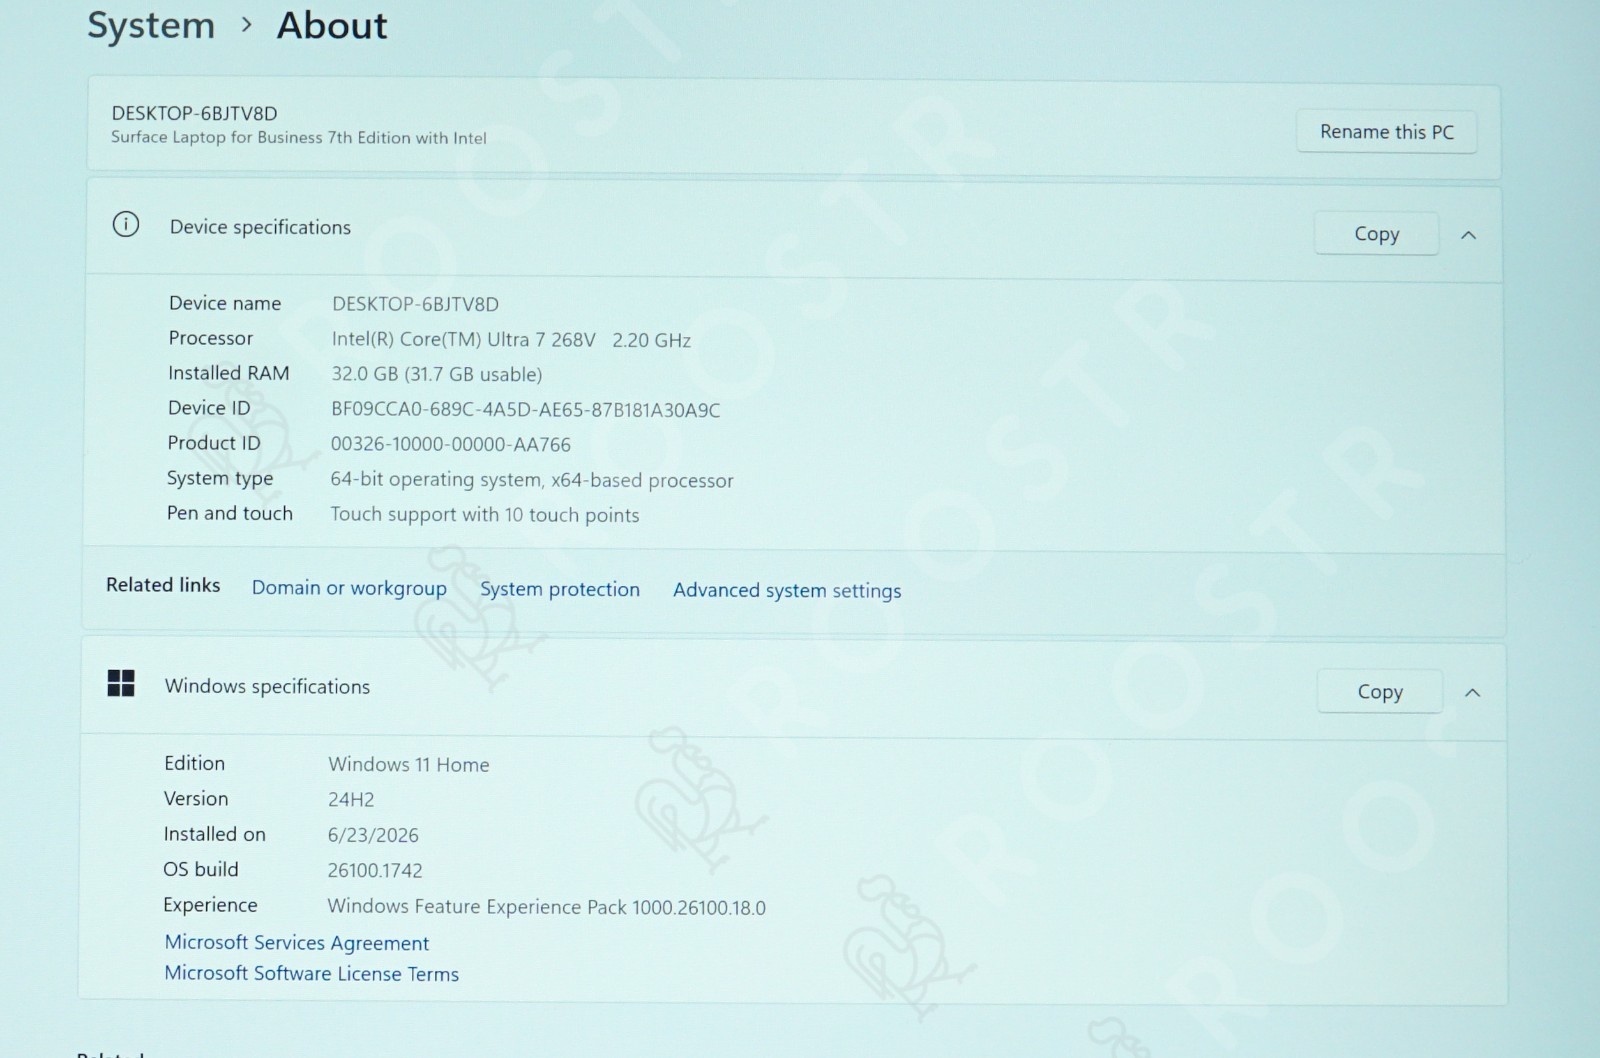Click the About breadcrumb heading
The width and height of the screenshot is (1600, 1058).
click(332, 26)
